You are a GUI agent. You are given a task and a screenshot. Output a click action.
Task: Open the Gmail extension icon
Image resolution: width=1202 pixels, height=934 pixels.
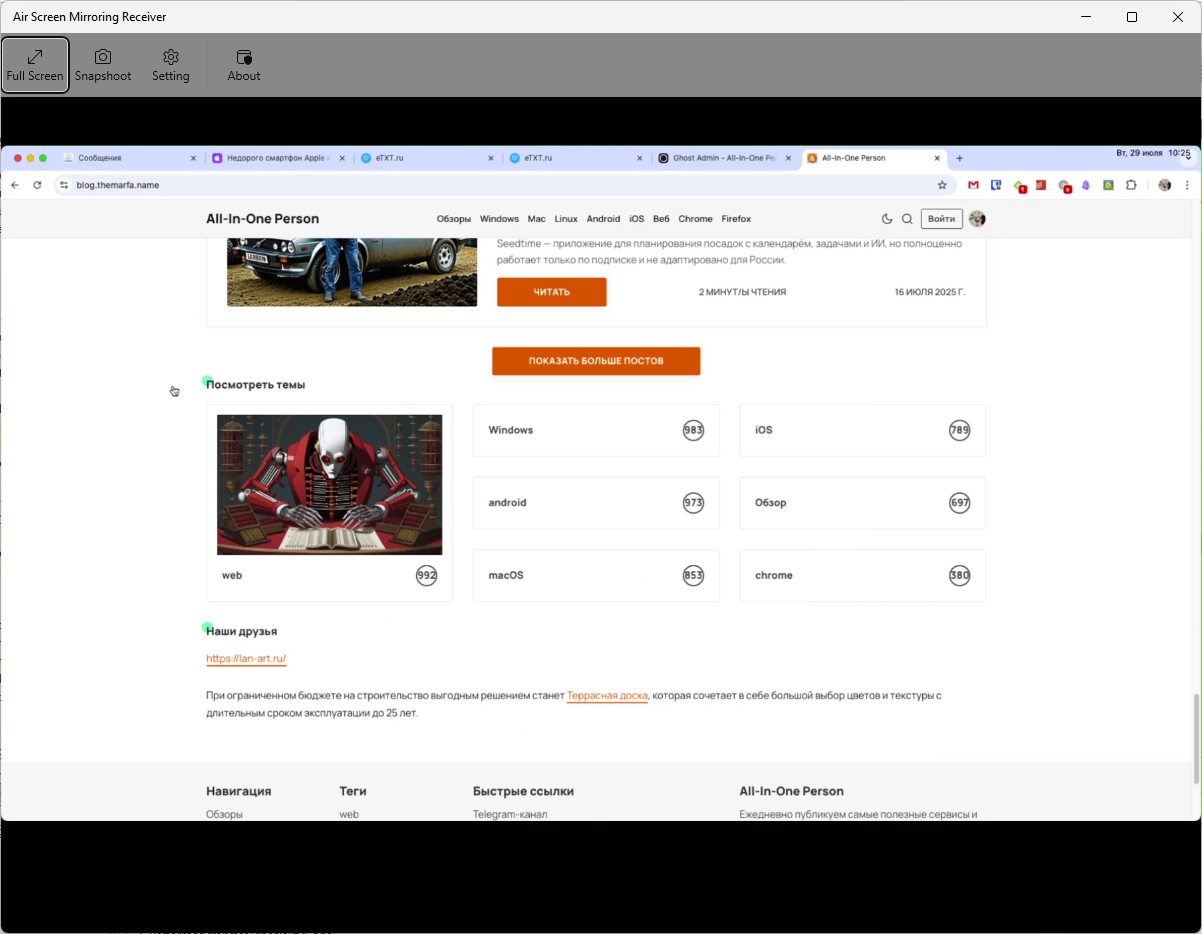[x=973, y=185]
